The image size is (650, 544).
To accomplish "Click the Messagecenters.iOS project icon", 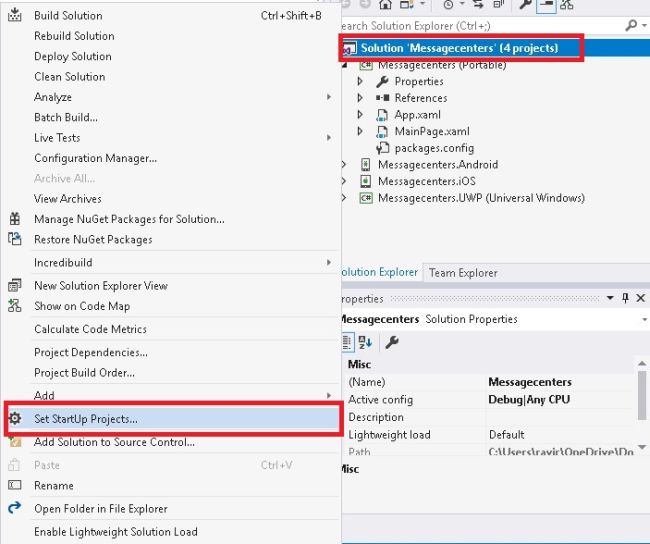I will (365, 181).
